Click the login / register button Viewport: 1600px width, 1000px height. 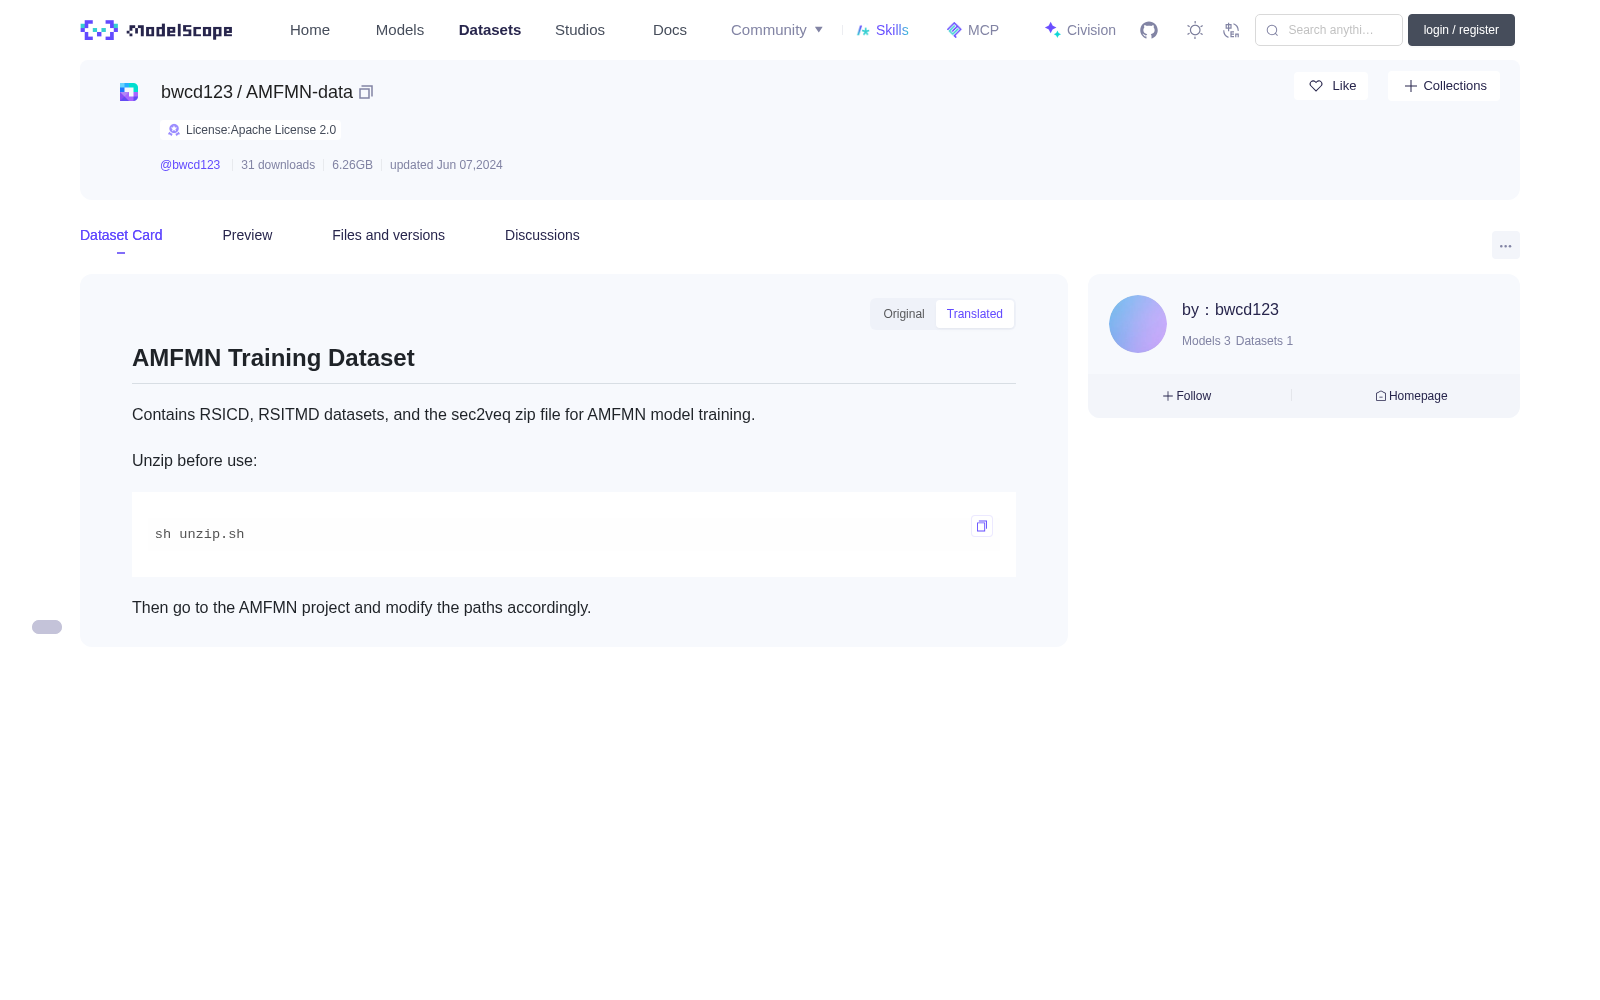(x=1461, y=30)
